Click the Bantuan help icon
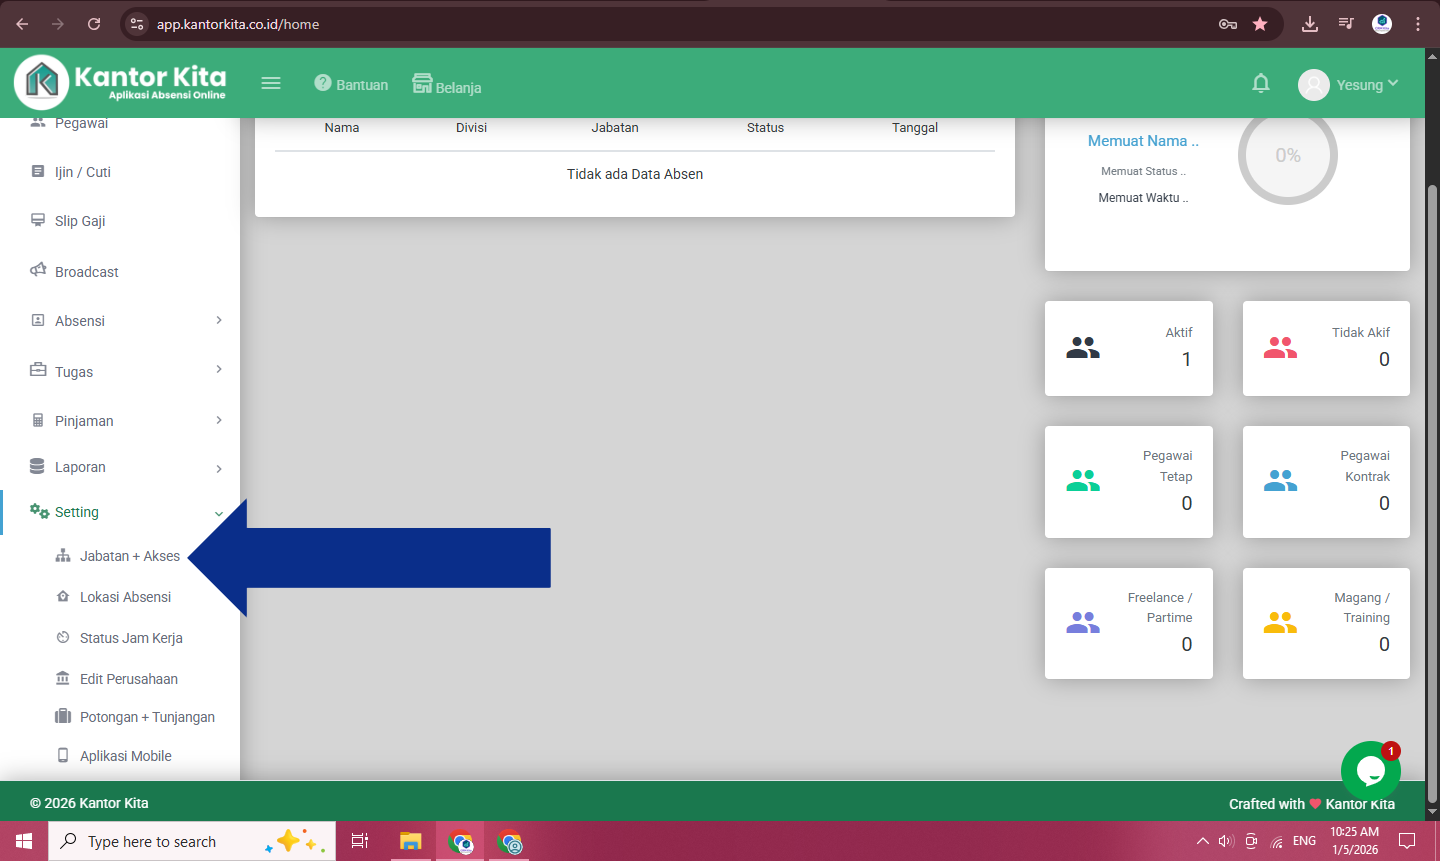Image resolution: width=1440 pixels, height=861 pixels. 323,83
